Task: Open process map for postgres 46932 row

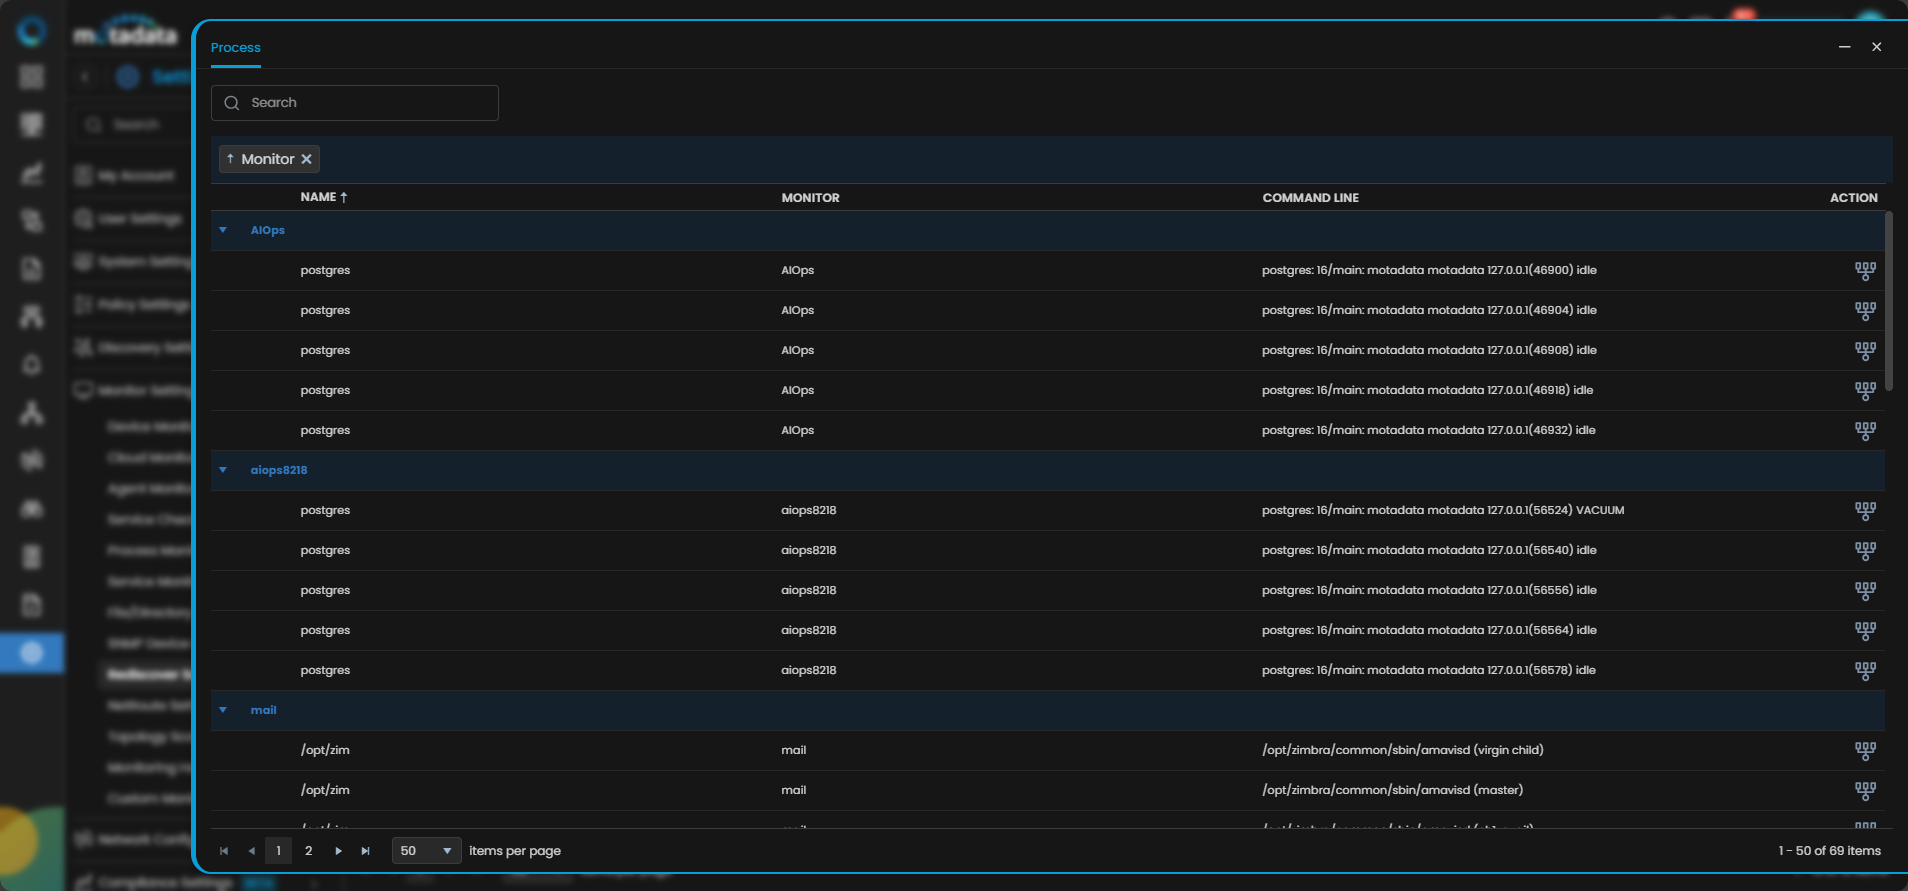Action: (x=1865, y=430)
